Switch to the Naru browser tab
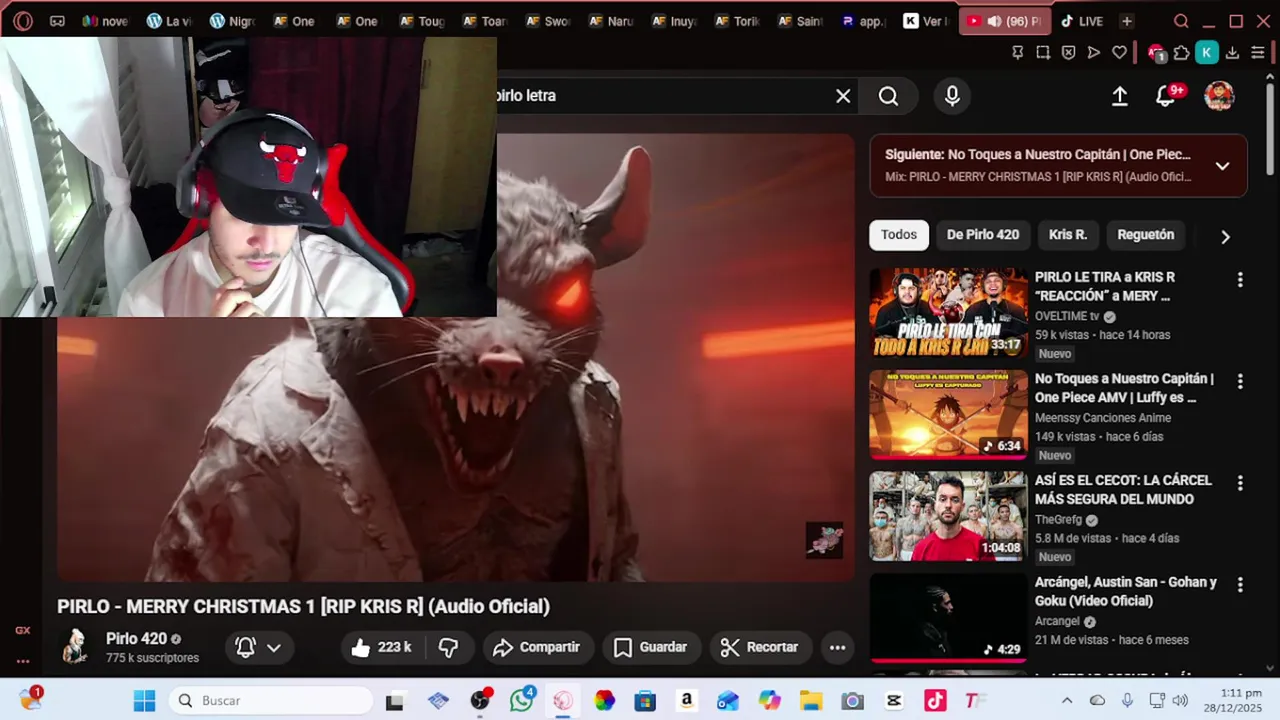This screenshot has height=720, width=1280. (x=610, y=21)
